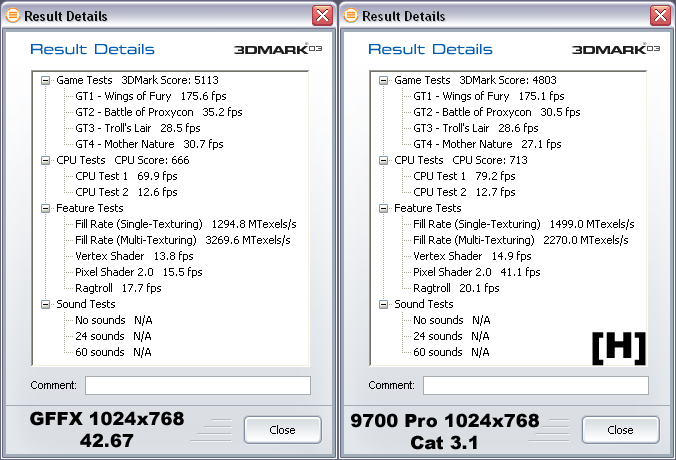Select CPU Test 1 69.9 fps
Screen dimensions: 676x460
[x=126, y=176]
